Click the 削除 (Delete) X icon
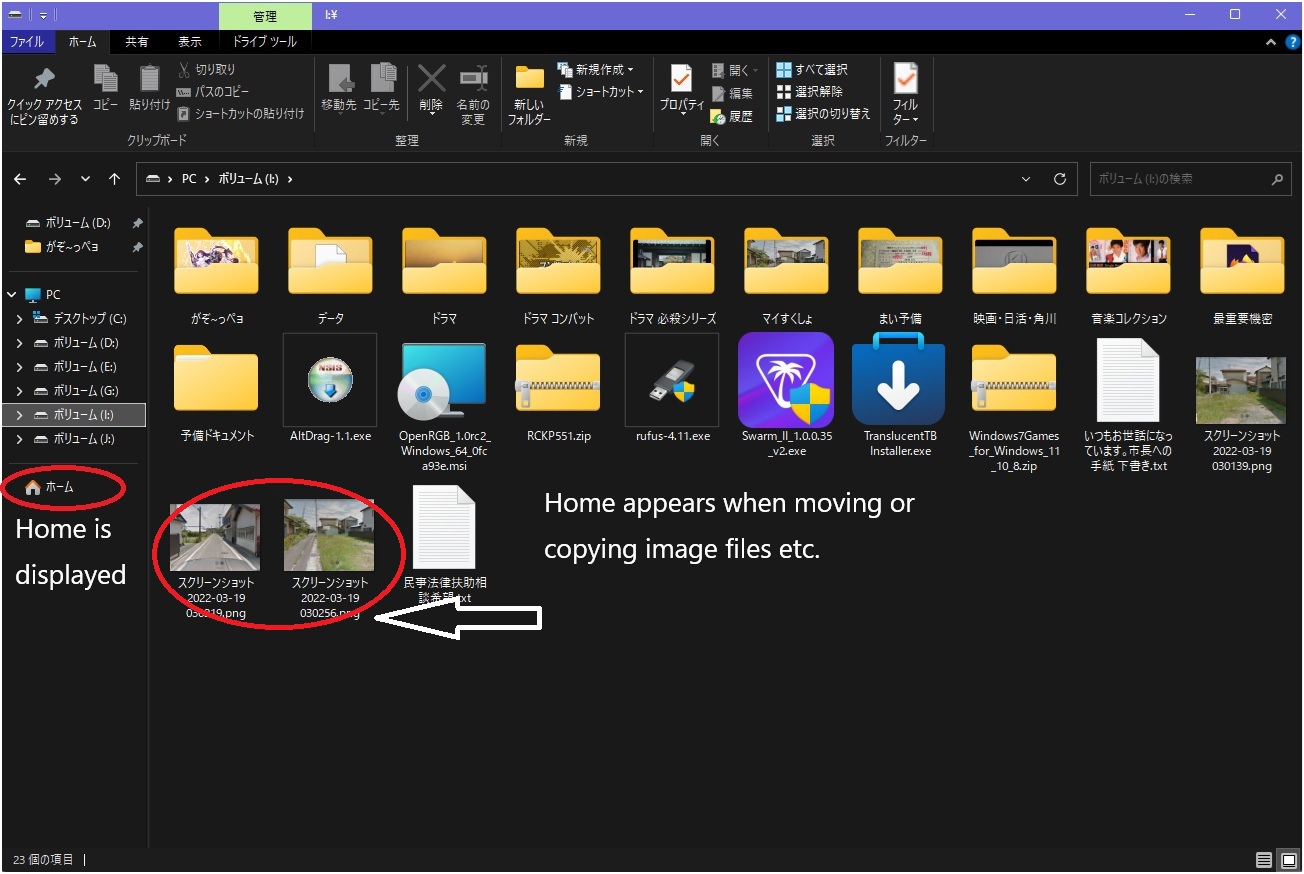The image size is (1304, 874). pyautogui.click(x=431, y=79)
